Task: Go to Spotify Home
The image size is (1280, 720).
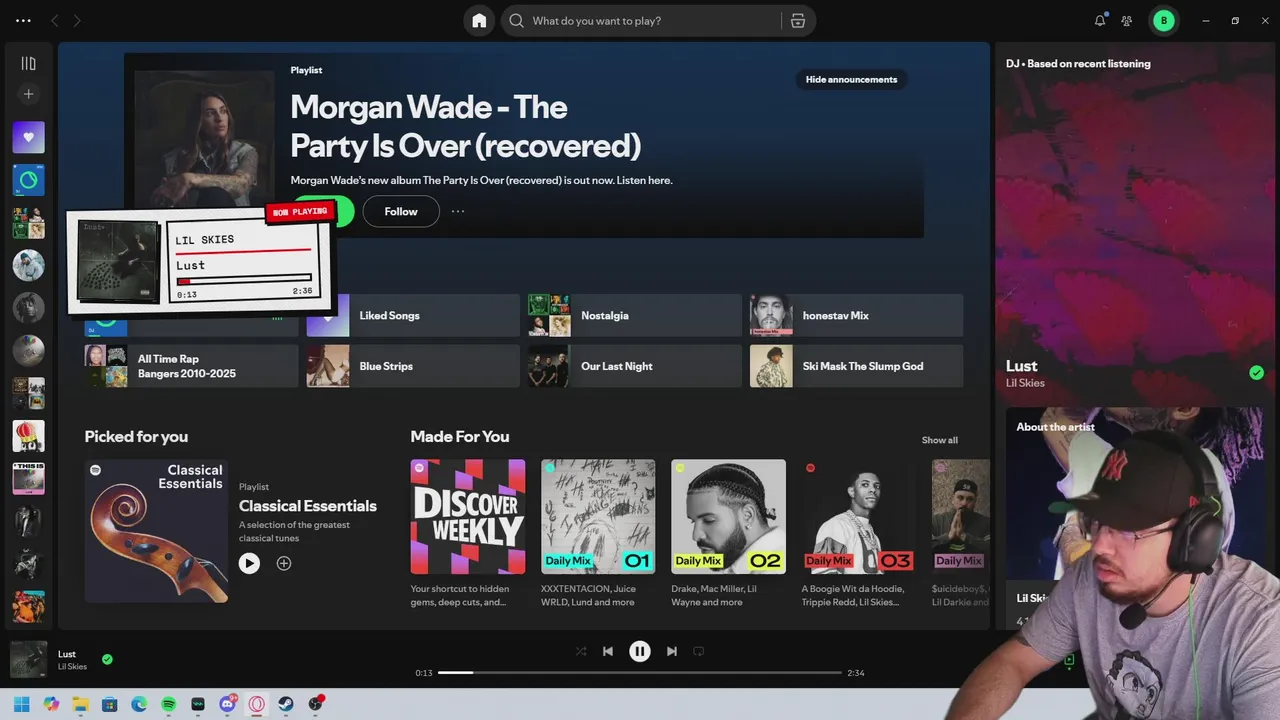Action: coord(479,21)
